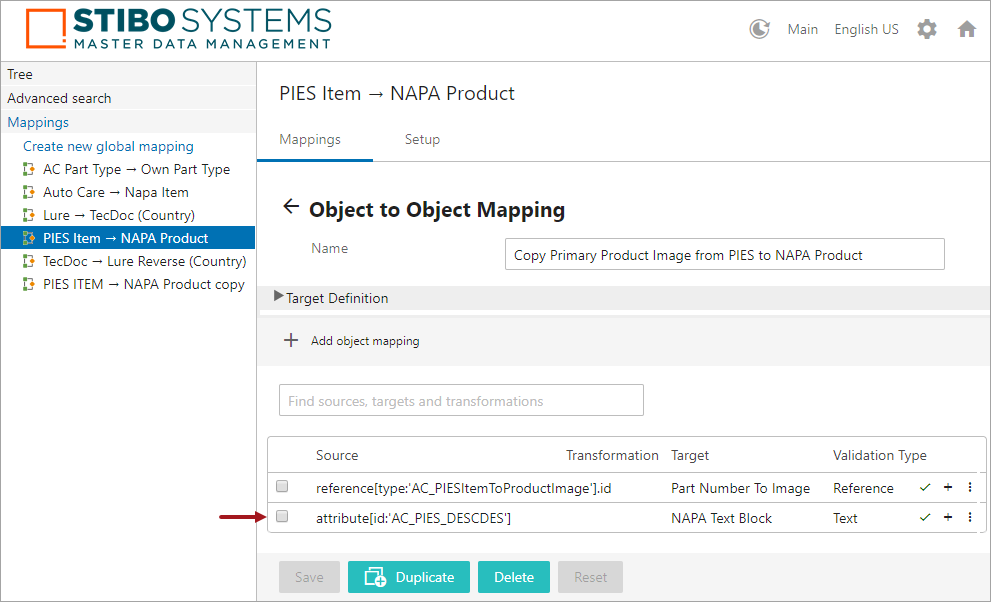Click the Add object mapping label
Viewport: 991px width, 602px height.
pos(365,341)
